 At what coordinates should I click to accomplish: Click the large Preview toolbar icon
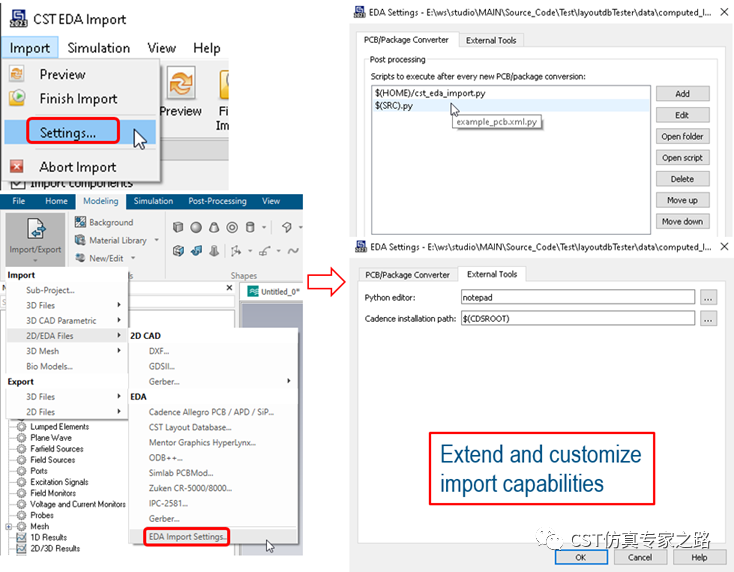point(181,83)
